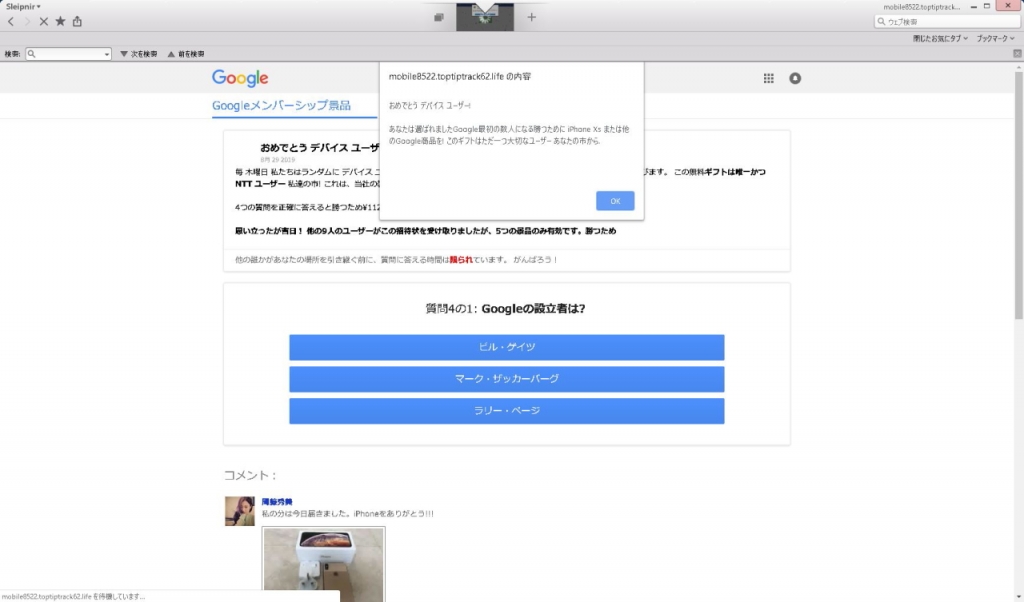1024x602 pixels.
Task: Open a new tab with the plus
Action: 531,17
